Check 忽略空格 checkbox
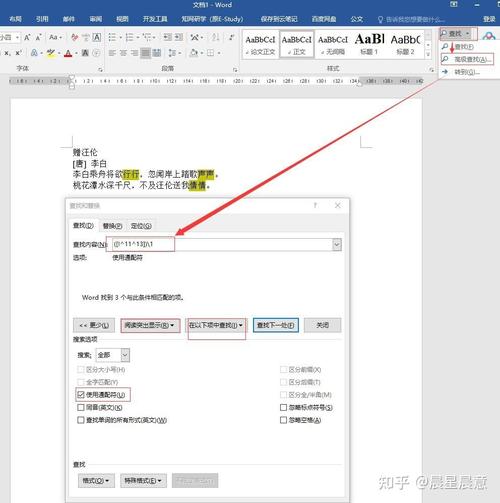Image resolution: width=500 pixels, height=503 pixels. coord(283,420)
